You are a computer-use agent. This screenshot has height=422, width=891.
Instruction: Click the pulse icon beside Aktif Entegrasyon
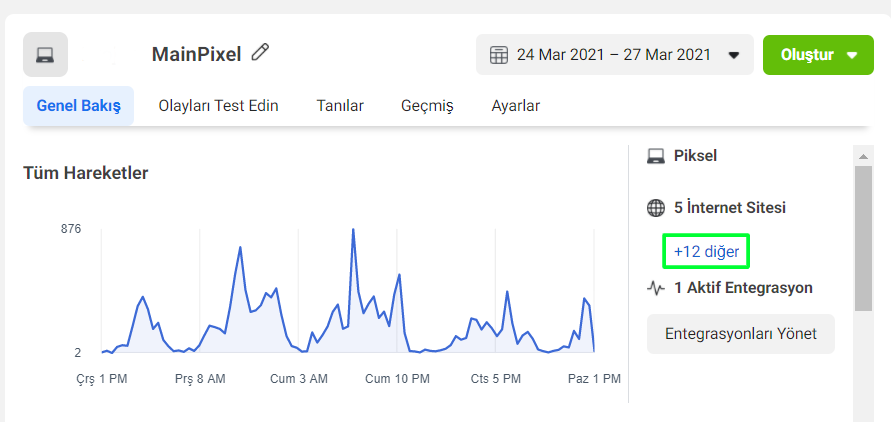point(656,288)
